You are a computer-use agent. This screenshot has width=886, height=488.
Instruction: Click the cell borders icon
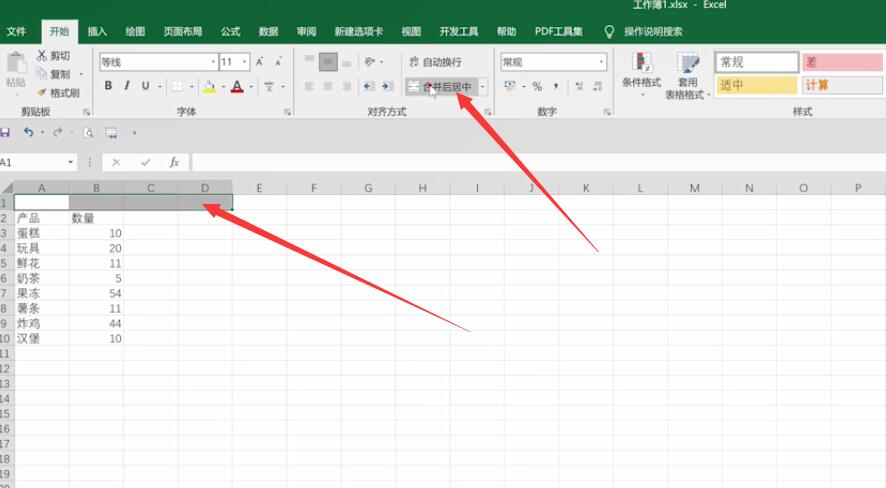[177, 86]
